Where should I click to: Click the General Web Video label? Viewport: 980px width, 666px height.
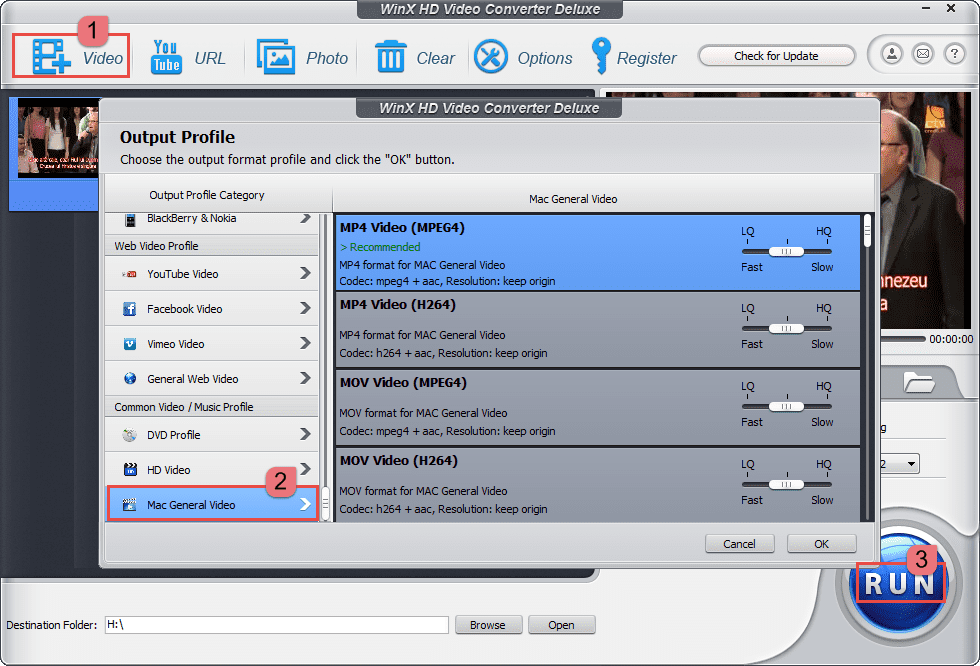click(x=192, y=379)
